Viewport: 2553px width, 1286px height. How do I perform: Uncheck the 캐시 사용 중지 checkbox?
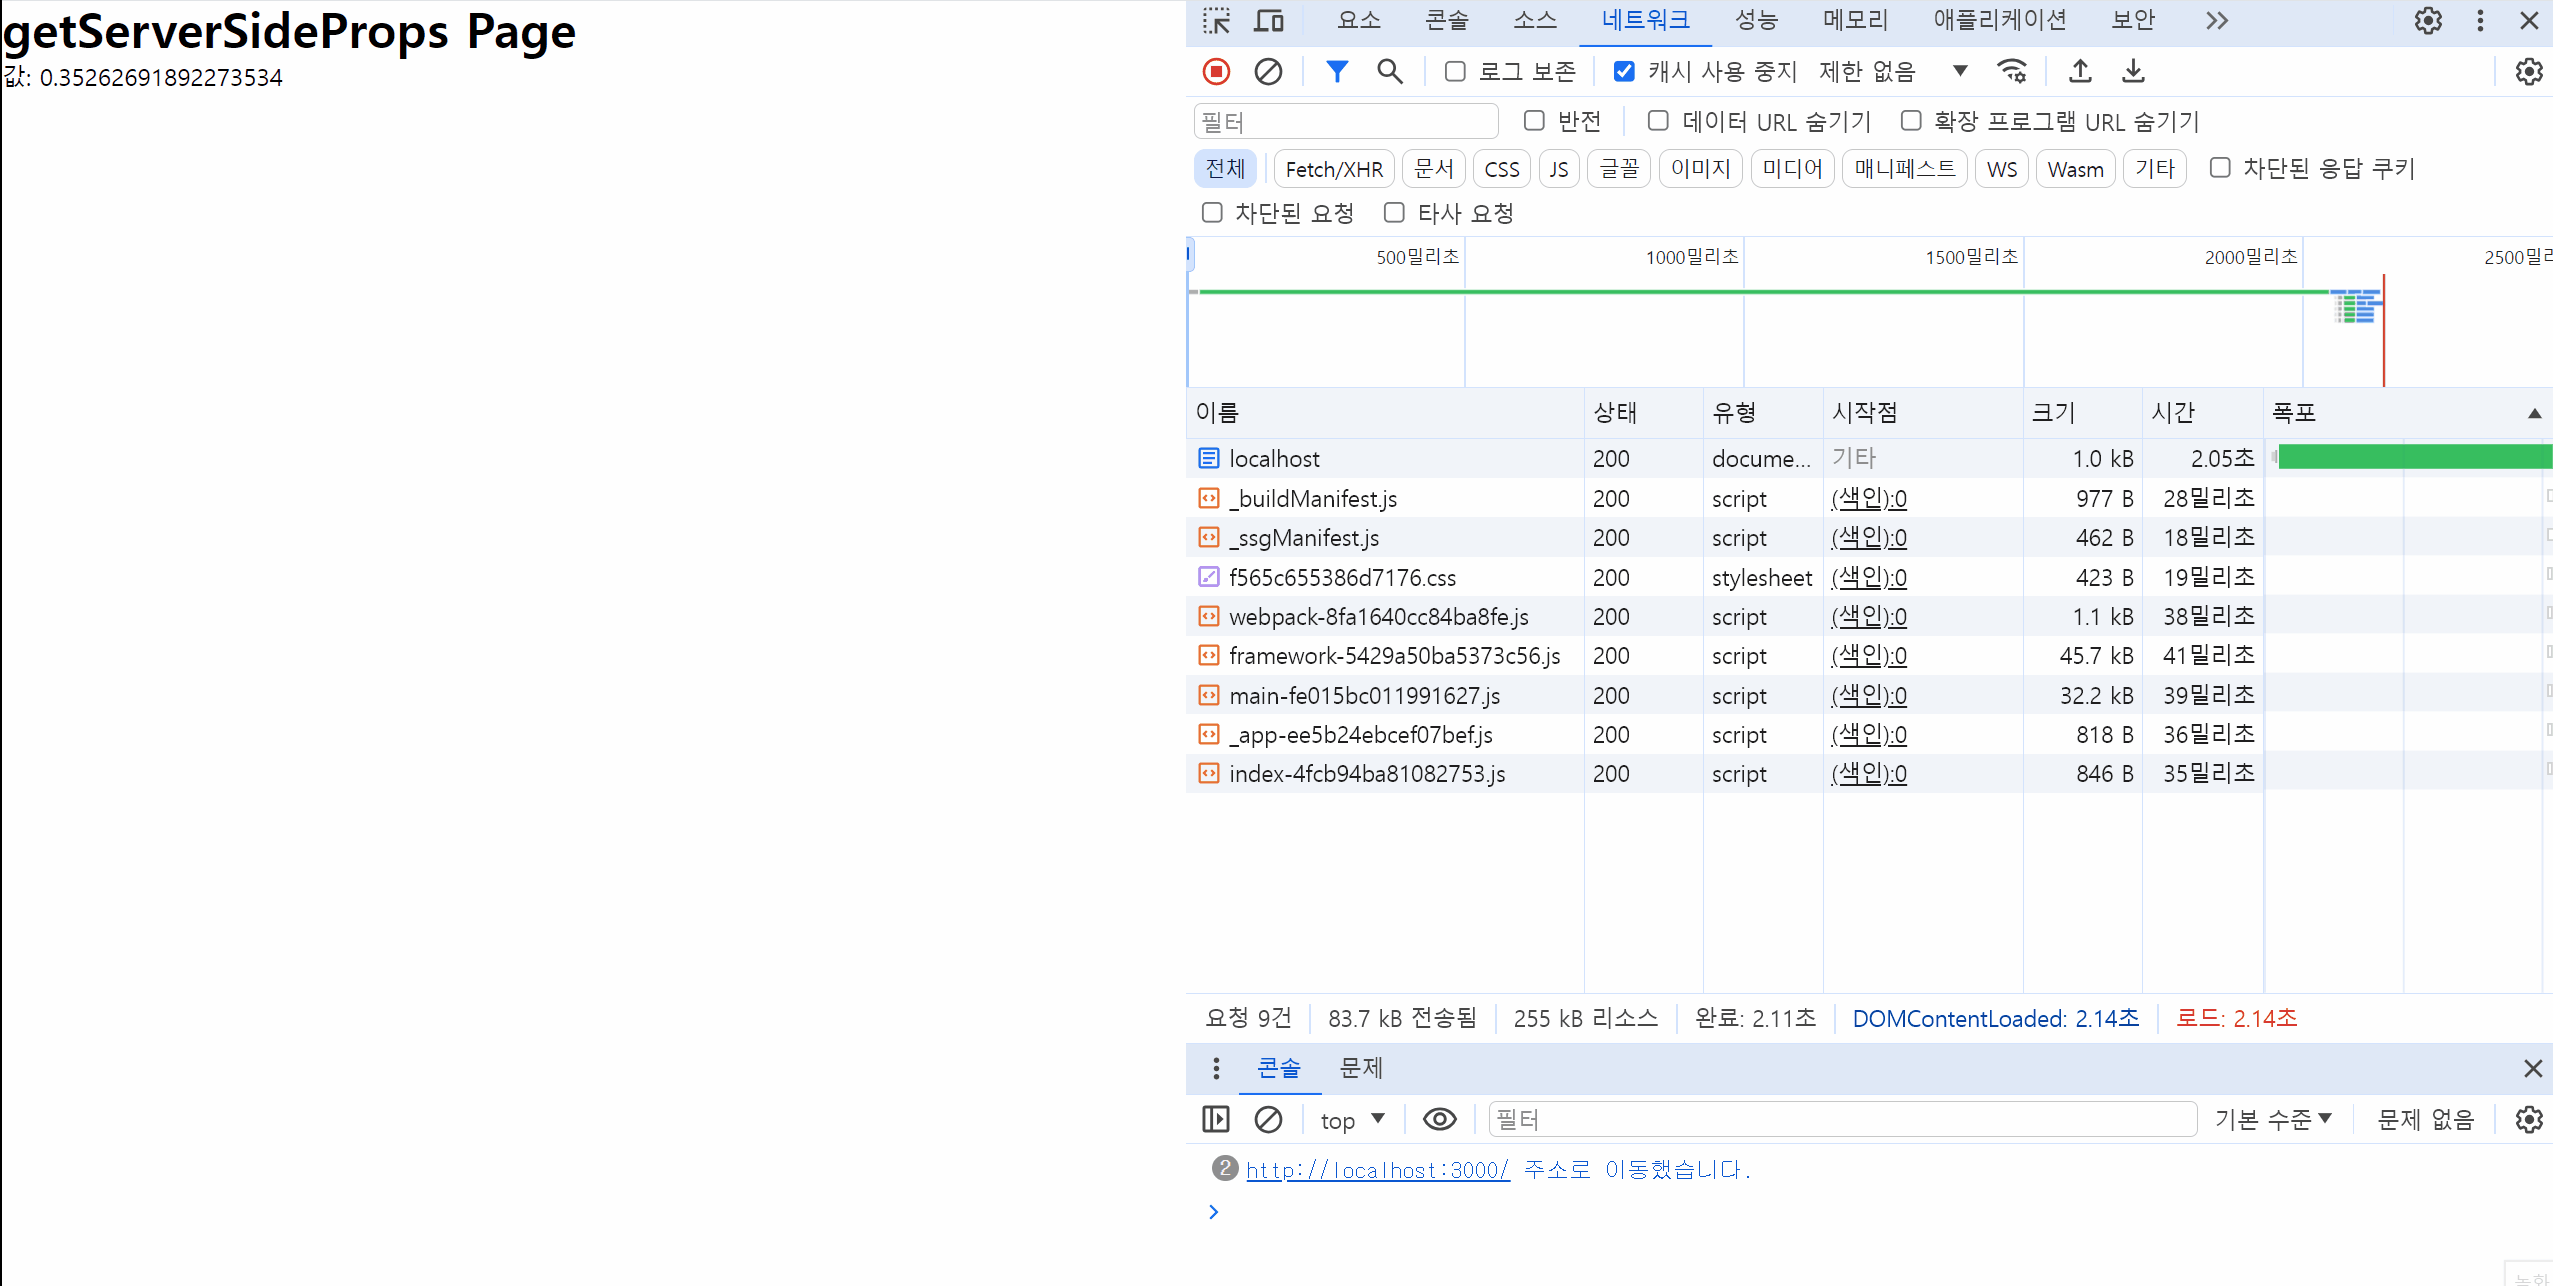coord(1624,71)
